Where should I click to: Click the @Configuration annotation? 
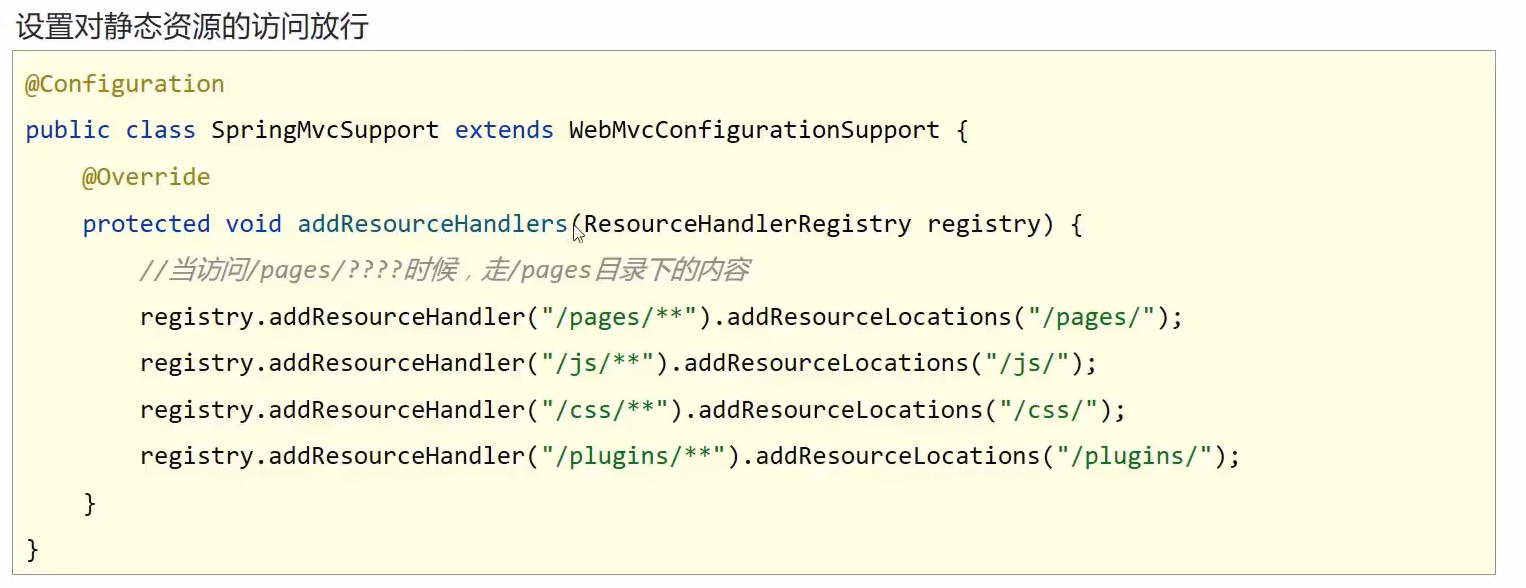pos(125,84)
